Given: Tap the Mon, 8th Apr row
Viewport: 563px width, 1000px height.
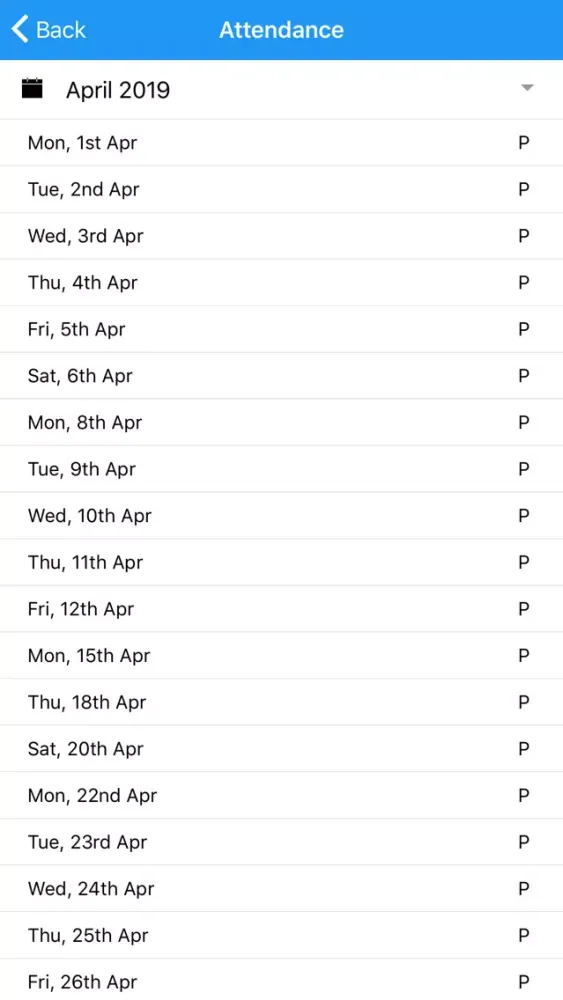Looking at the screenshot, I should tap(281, 422).
